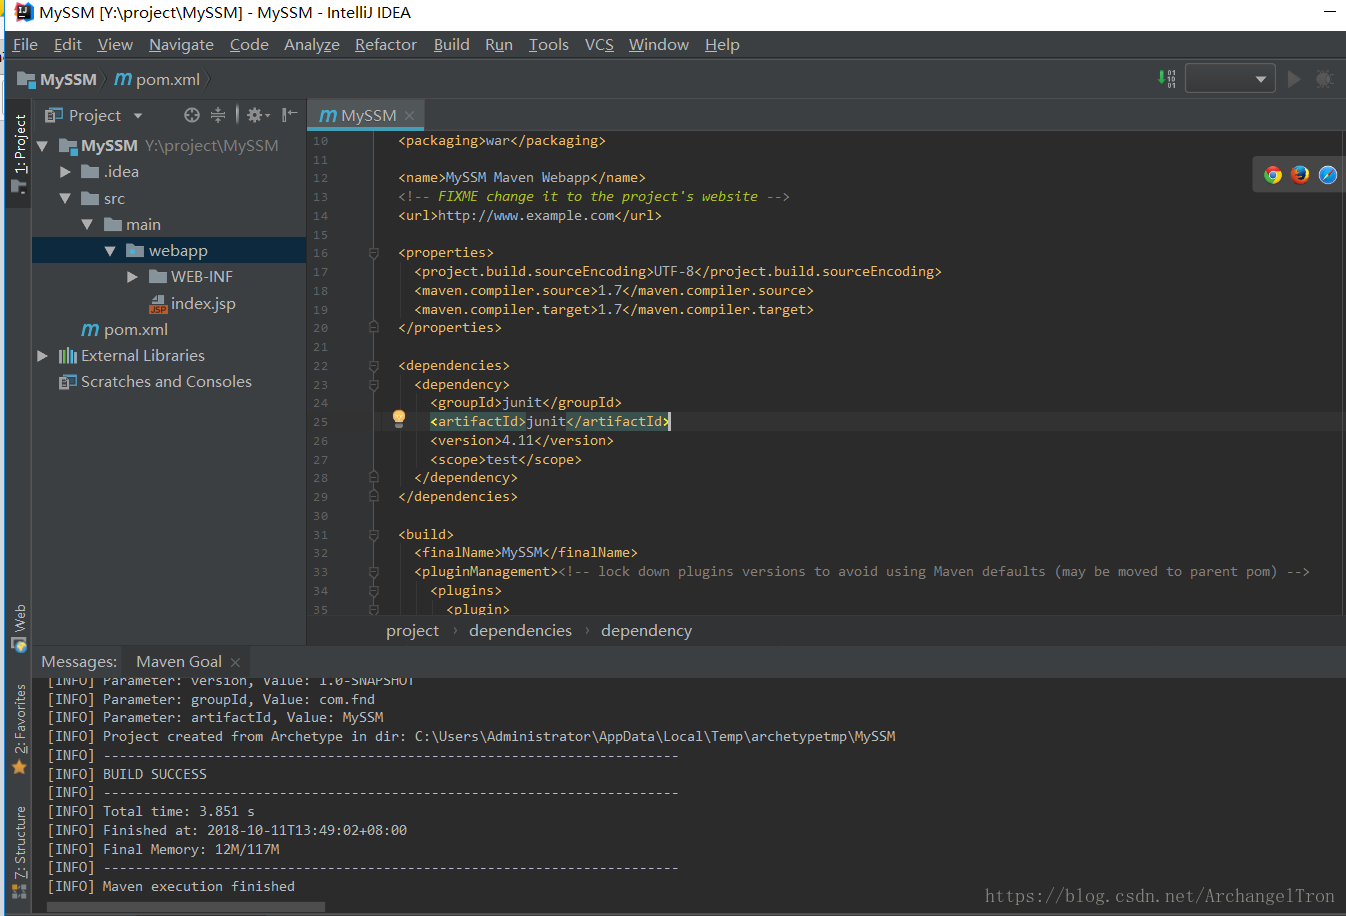1346x916 pixels.
Task: Fold the dependency block at line 23
Action: point(374,385)
